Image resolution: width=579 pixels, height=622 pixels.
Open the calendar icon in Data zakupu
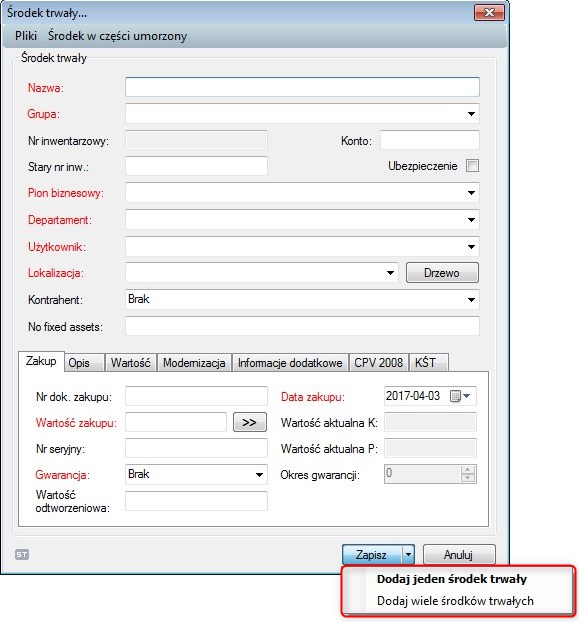pyautogui.click(x=455, y=396)
